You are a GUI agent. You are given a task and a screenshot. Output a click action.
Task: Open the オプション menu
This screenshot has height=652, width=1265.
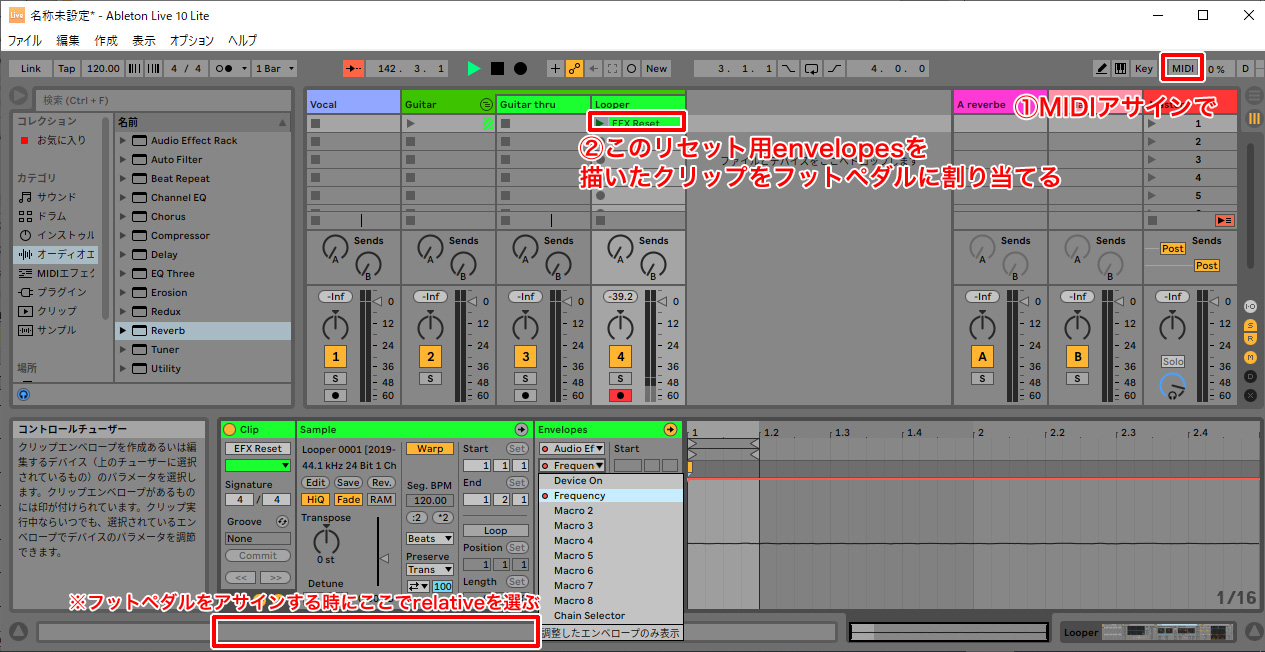click(191, 41)
